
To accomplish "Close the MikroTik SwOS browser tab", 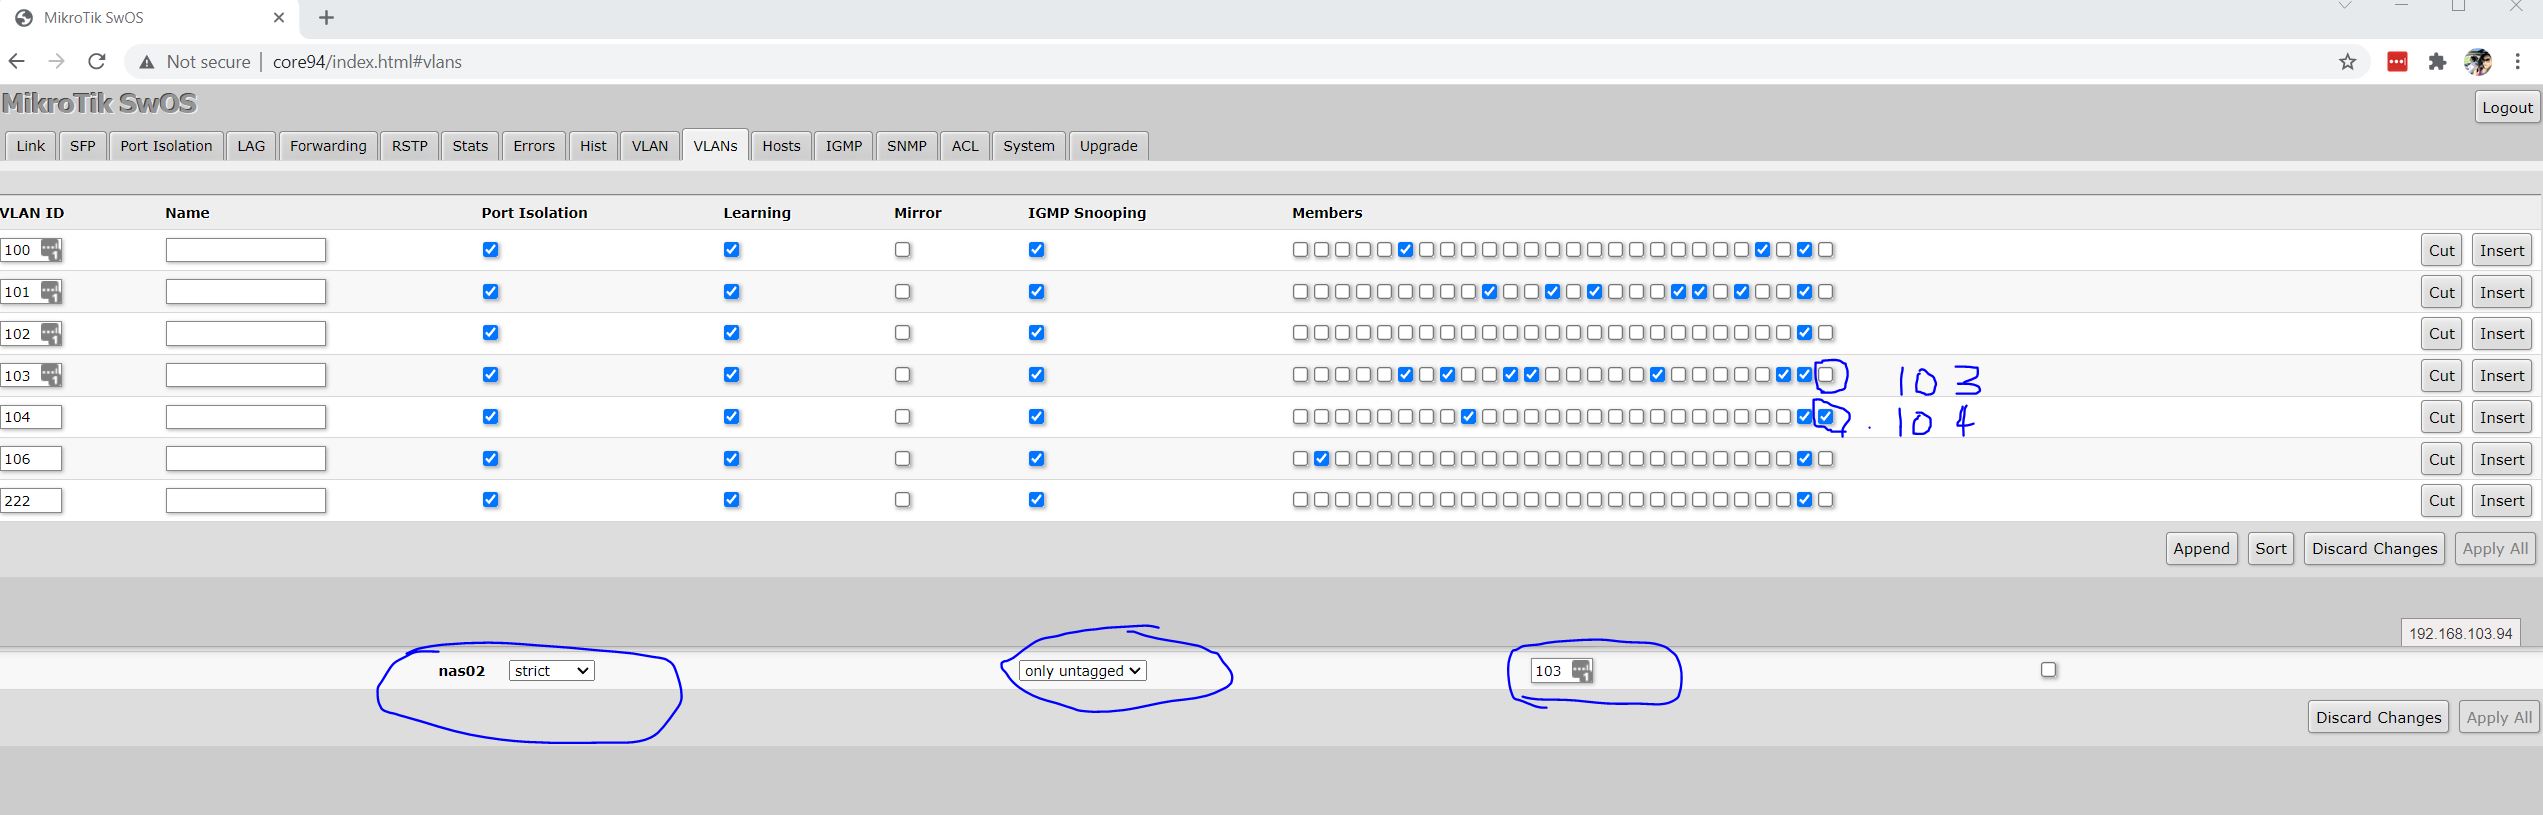I will coord(279,18).
